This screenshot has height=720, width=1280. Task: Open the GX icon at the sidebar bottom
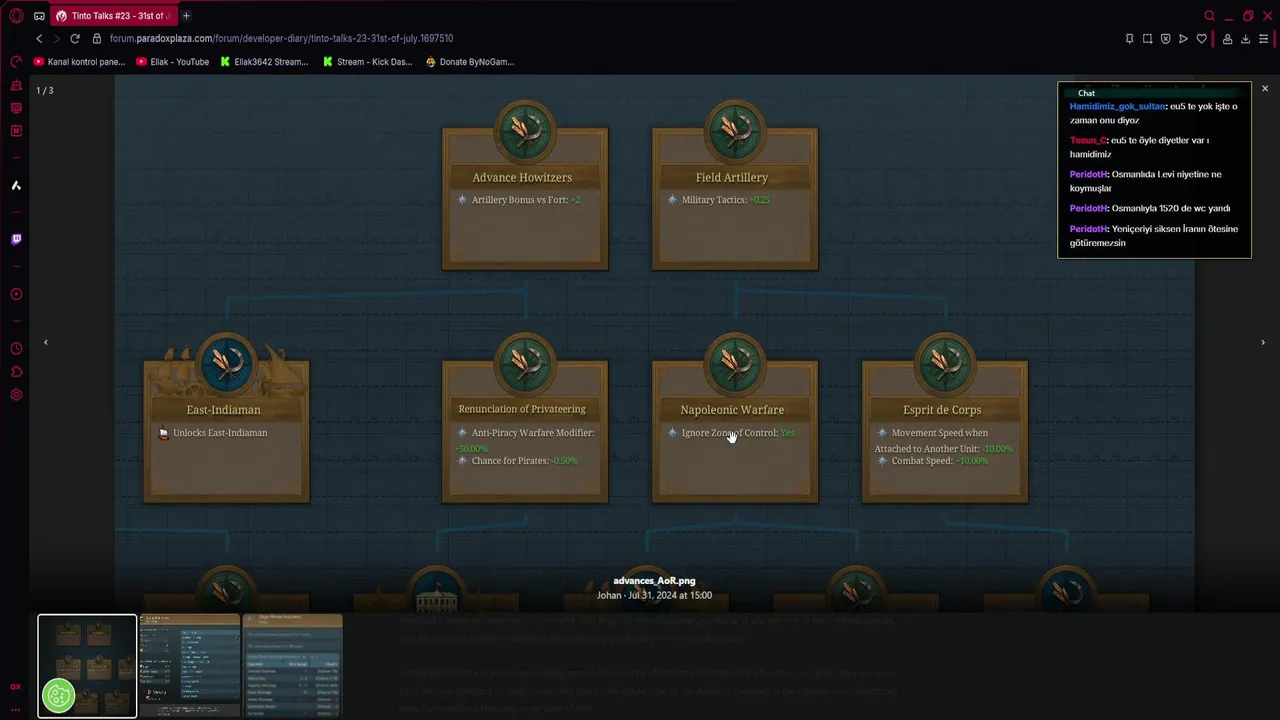coord(15,687)
